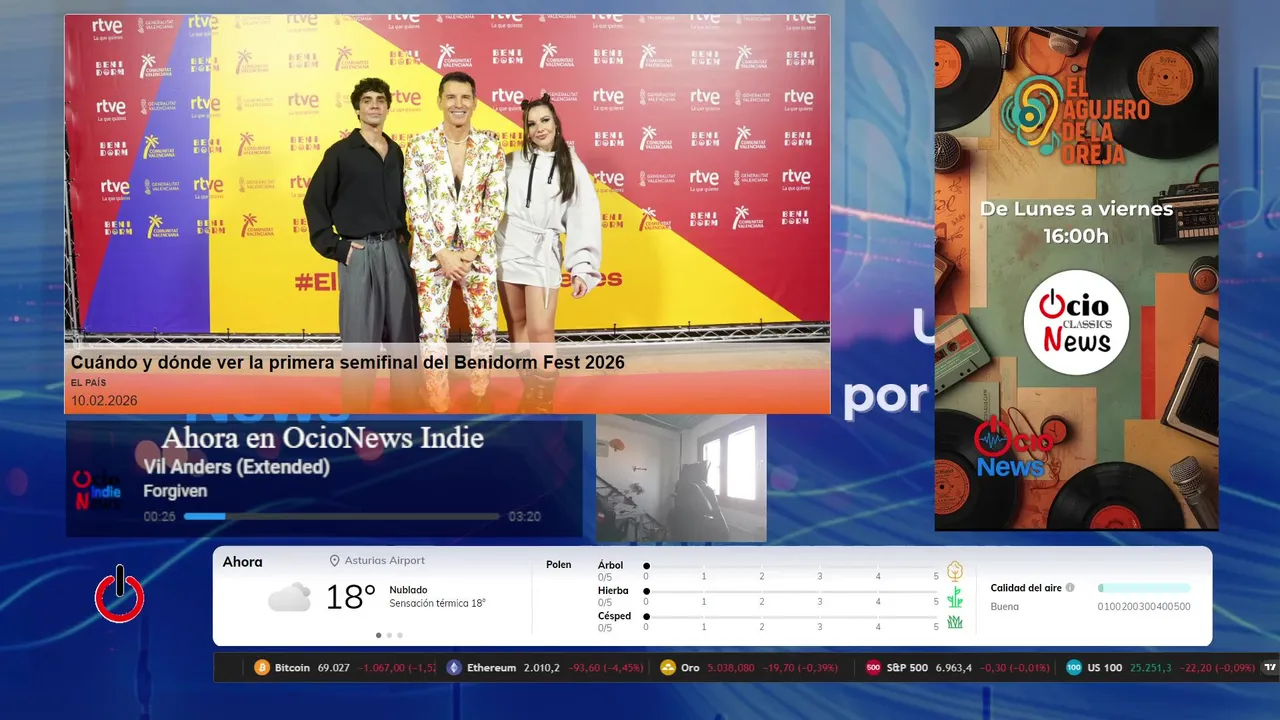Click the 10.02.2026 news date
Viewport: 1280px width, 720px height.
tap(104, 401)
